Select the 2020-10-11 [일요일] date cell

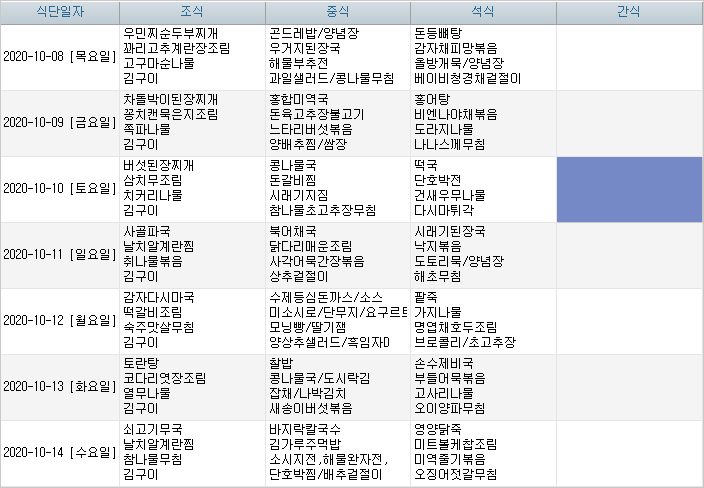pos(60,254)
